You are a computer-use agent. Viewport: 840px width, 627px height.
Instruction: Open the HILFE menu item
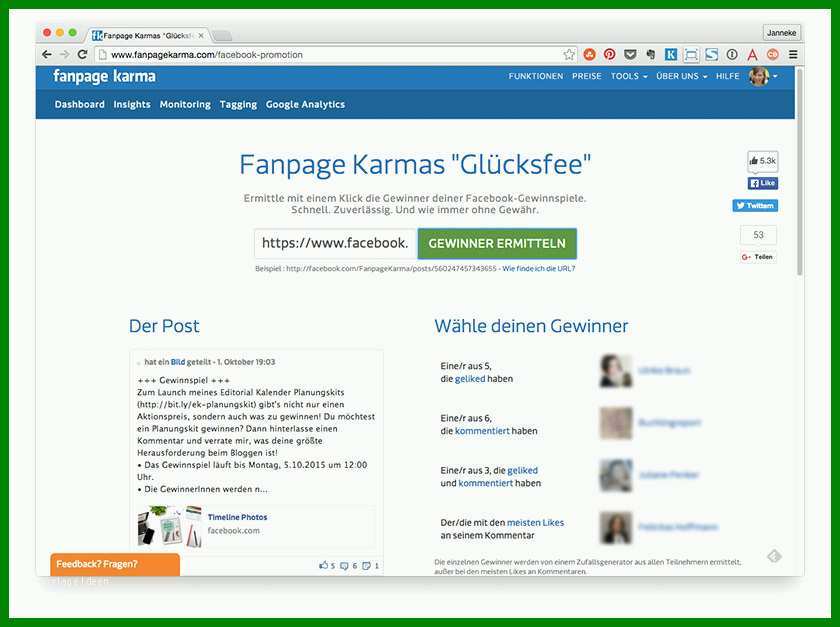click(x=728, y=76)
